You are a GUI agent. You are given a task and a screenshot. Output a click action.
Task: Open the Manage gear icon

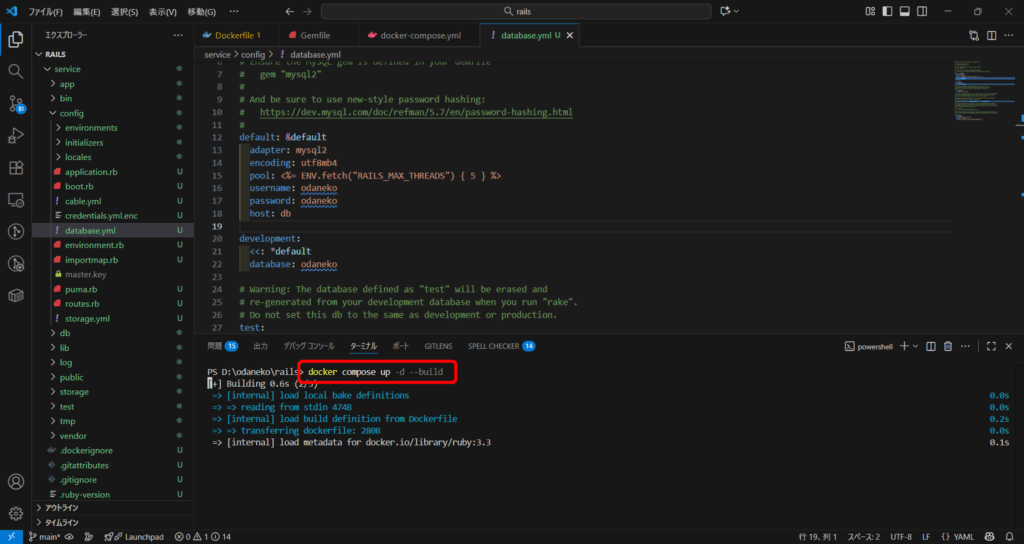coord(16,513)
